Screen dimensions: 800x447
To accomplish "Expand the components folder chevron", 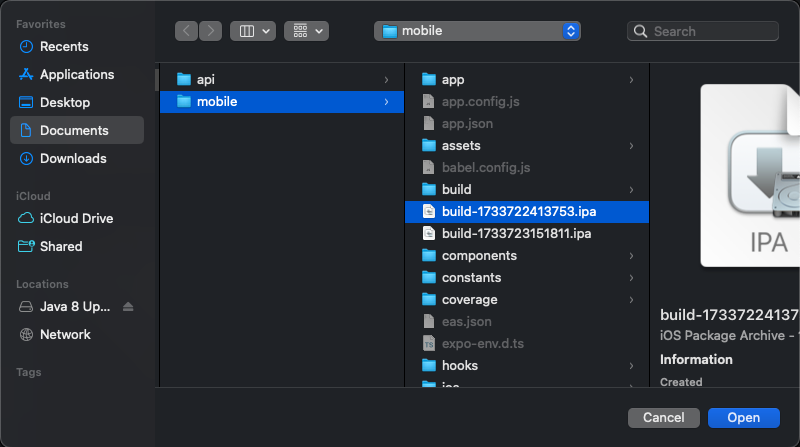I will pos(632,256).
